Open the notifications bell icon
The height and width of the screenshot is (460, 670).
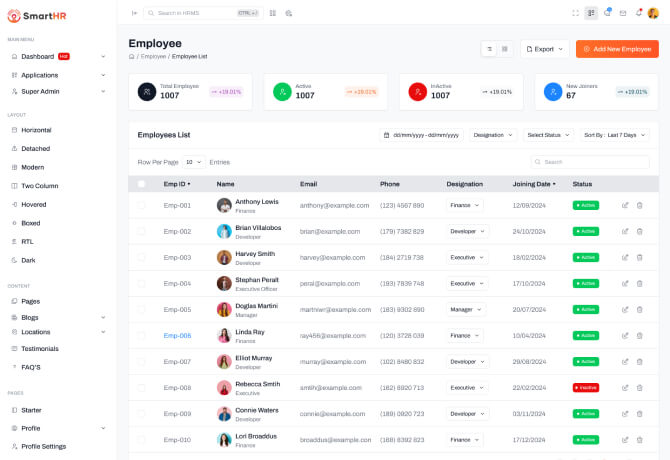(x=638, y=13)
